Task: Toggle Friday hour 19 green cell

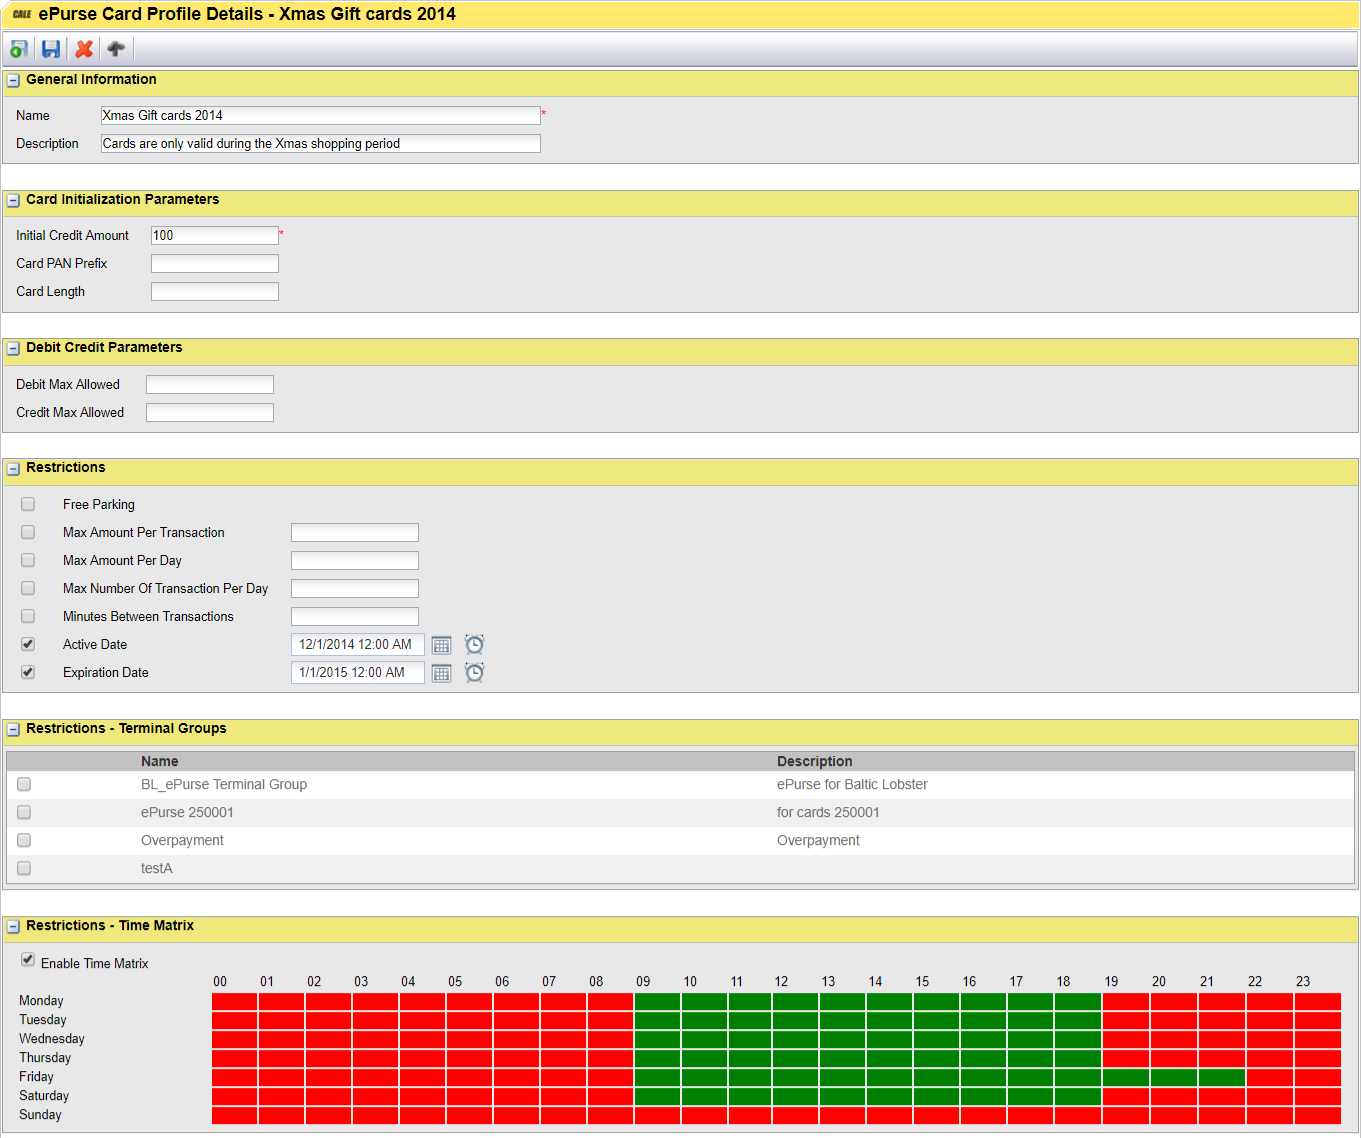Action: click(x=1126, y=1077)
